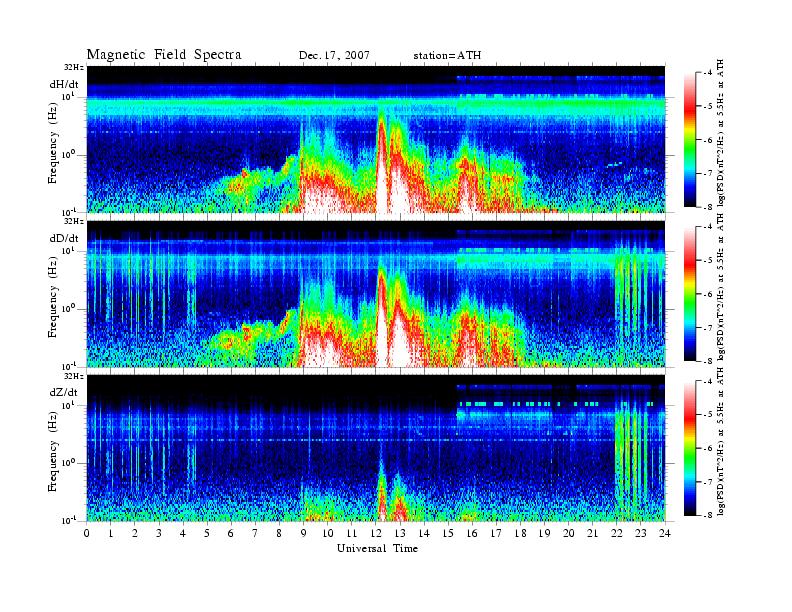The width and height of the screenshot is (792, 612).
Task: Click the dH/dt color bar PSD units label
Action: 721,132
